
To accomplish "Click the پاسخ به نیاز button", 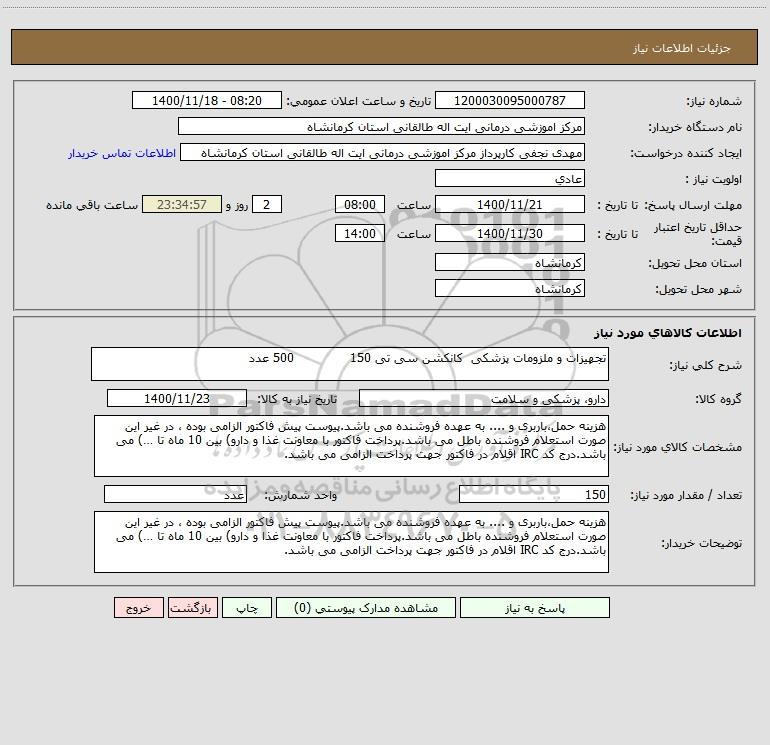I will point(535,607).
